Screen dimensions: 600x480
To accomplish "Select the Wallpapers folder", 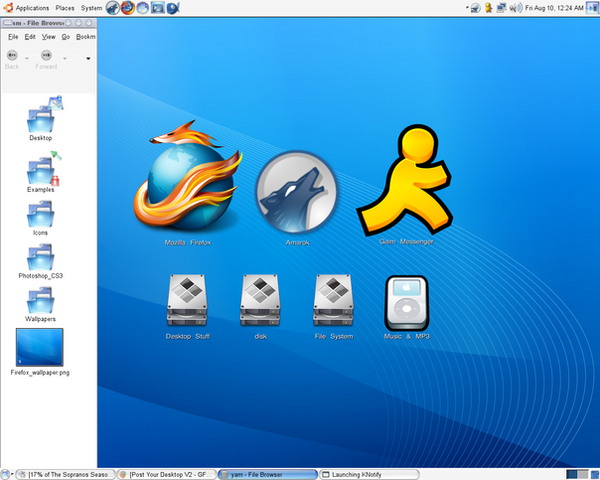I will (40, 305).
